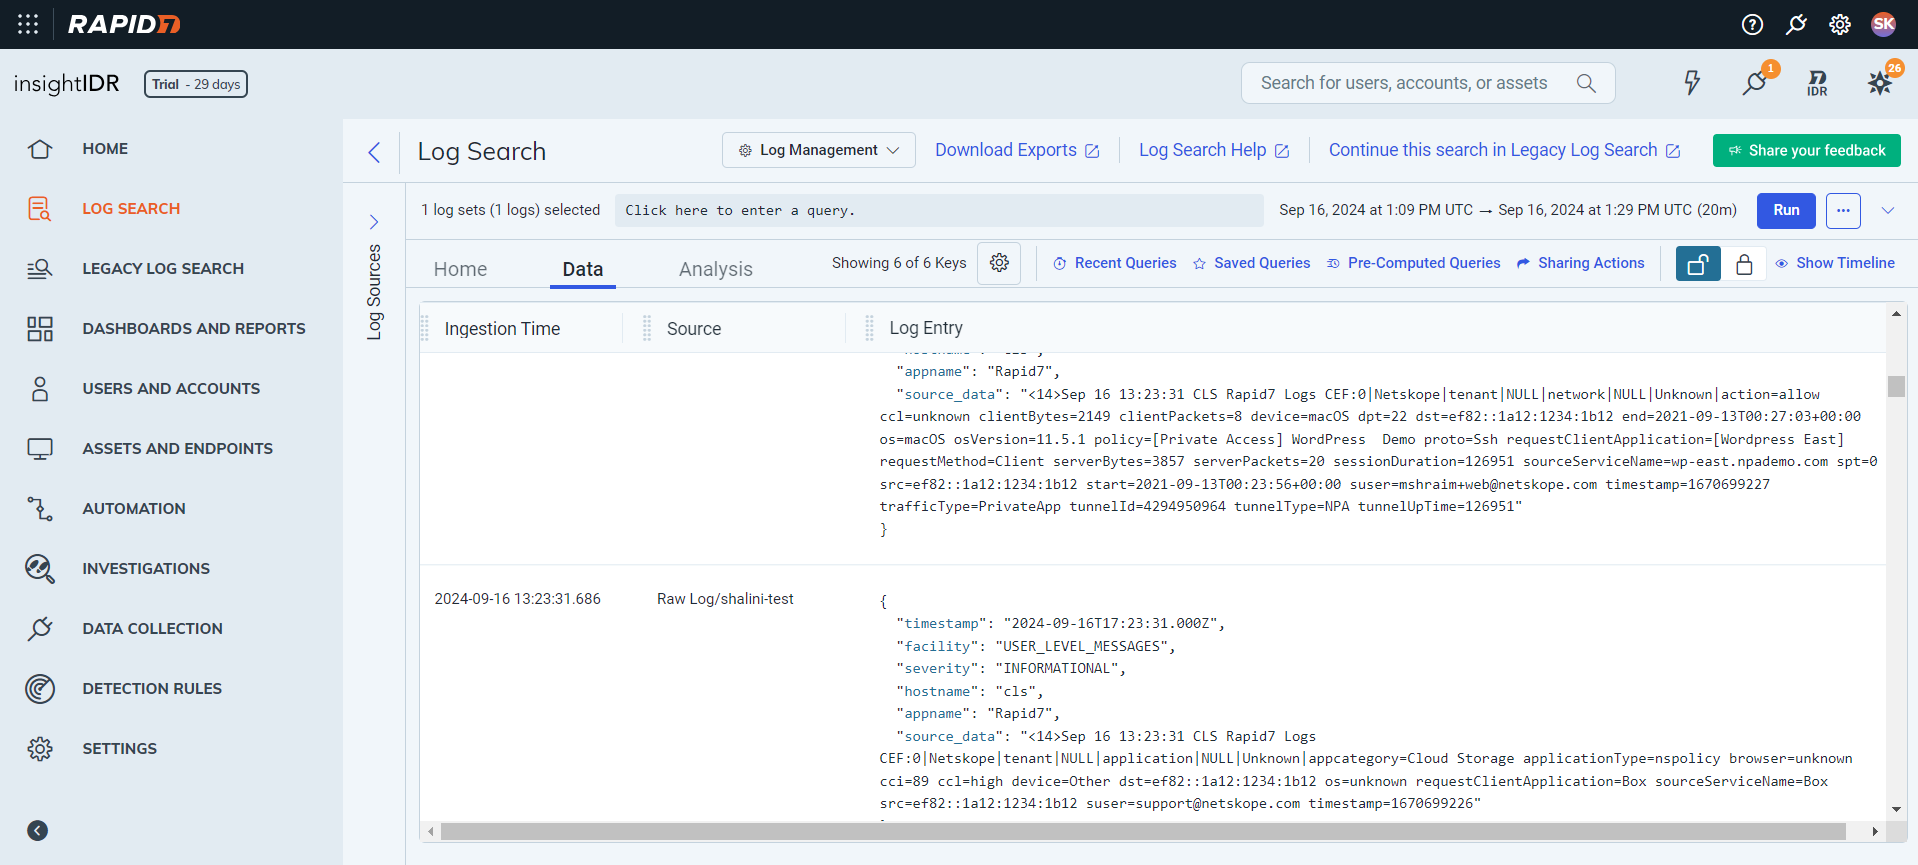Click the timestamp 2024-09-16 13:23:31.686
Image resolution: width=1918 pixels, height=865 pixels.
pyautogui.click(x=517, y=599)
